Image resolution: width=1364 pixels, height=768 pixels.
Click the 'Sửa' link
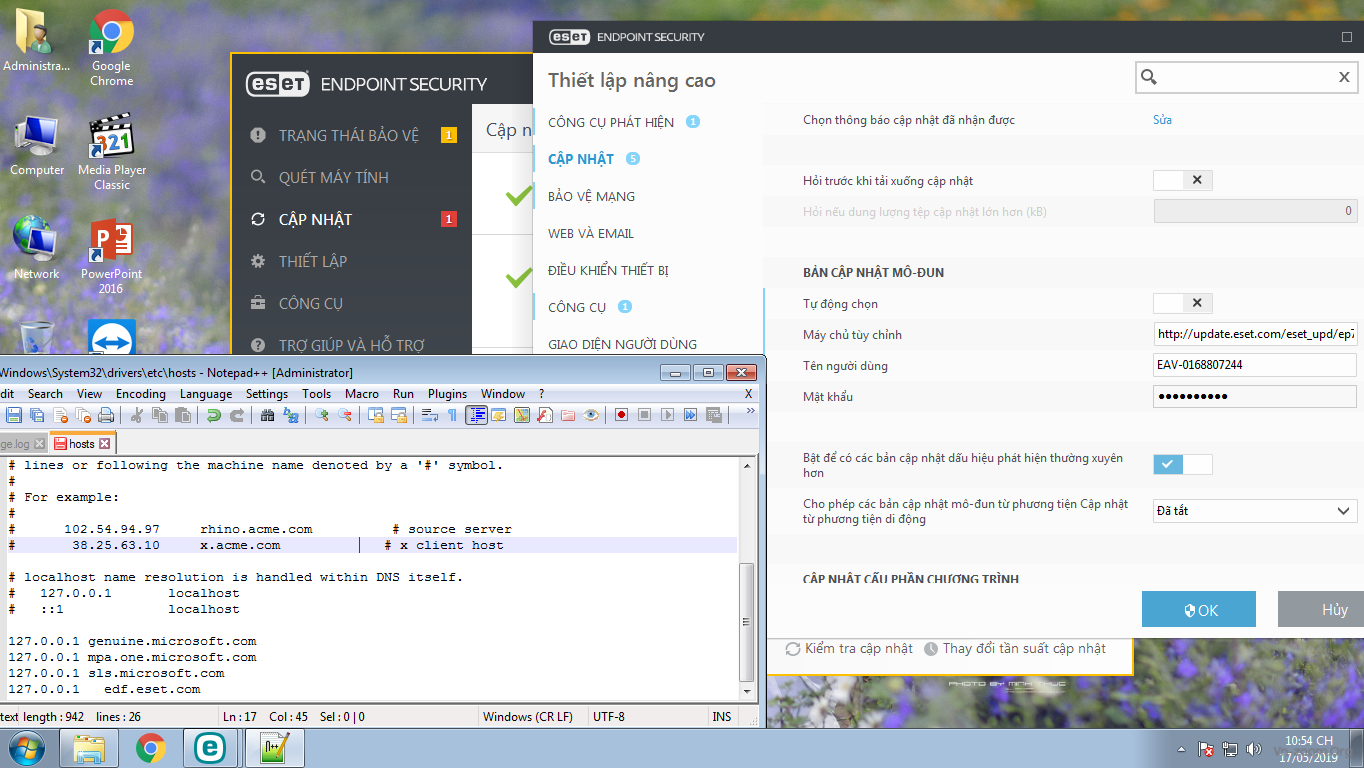tap(1162, 120)
